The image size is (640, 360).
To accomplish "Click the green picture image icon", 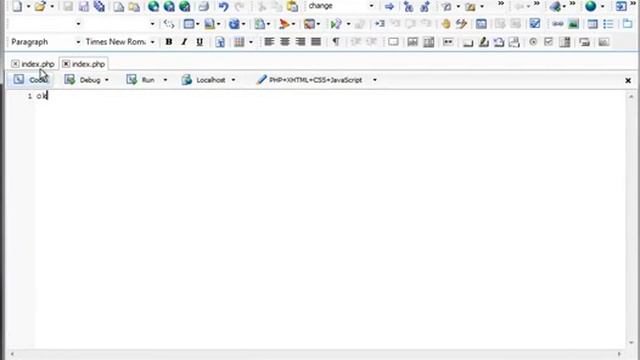I will [573, 24].
